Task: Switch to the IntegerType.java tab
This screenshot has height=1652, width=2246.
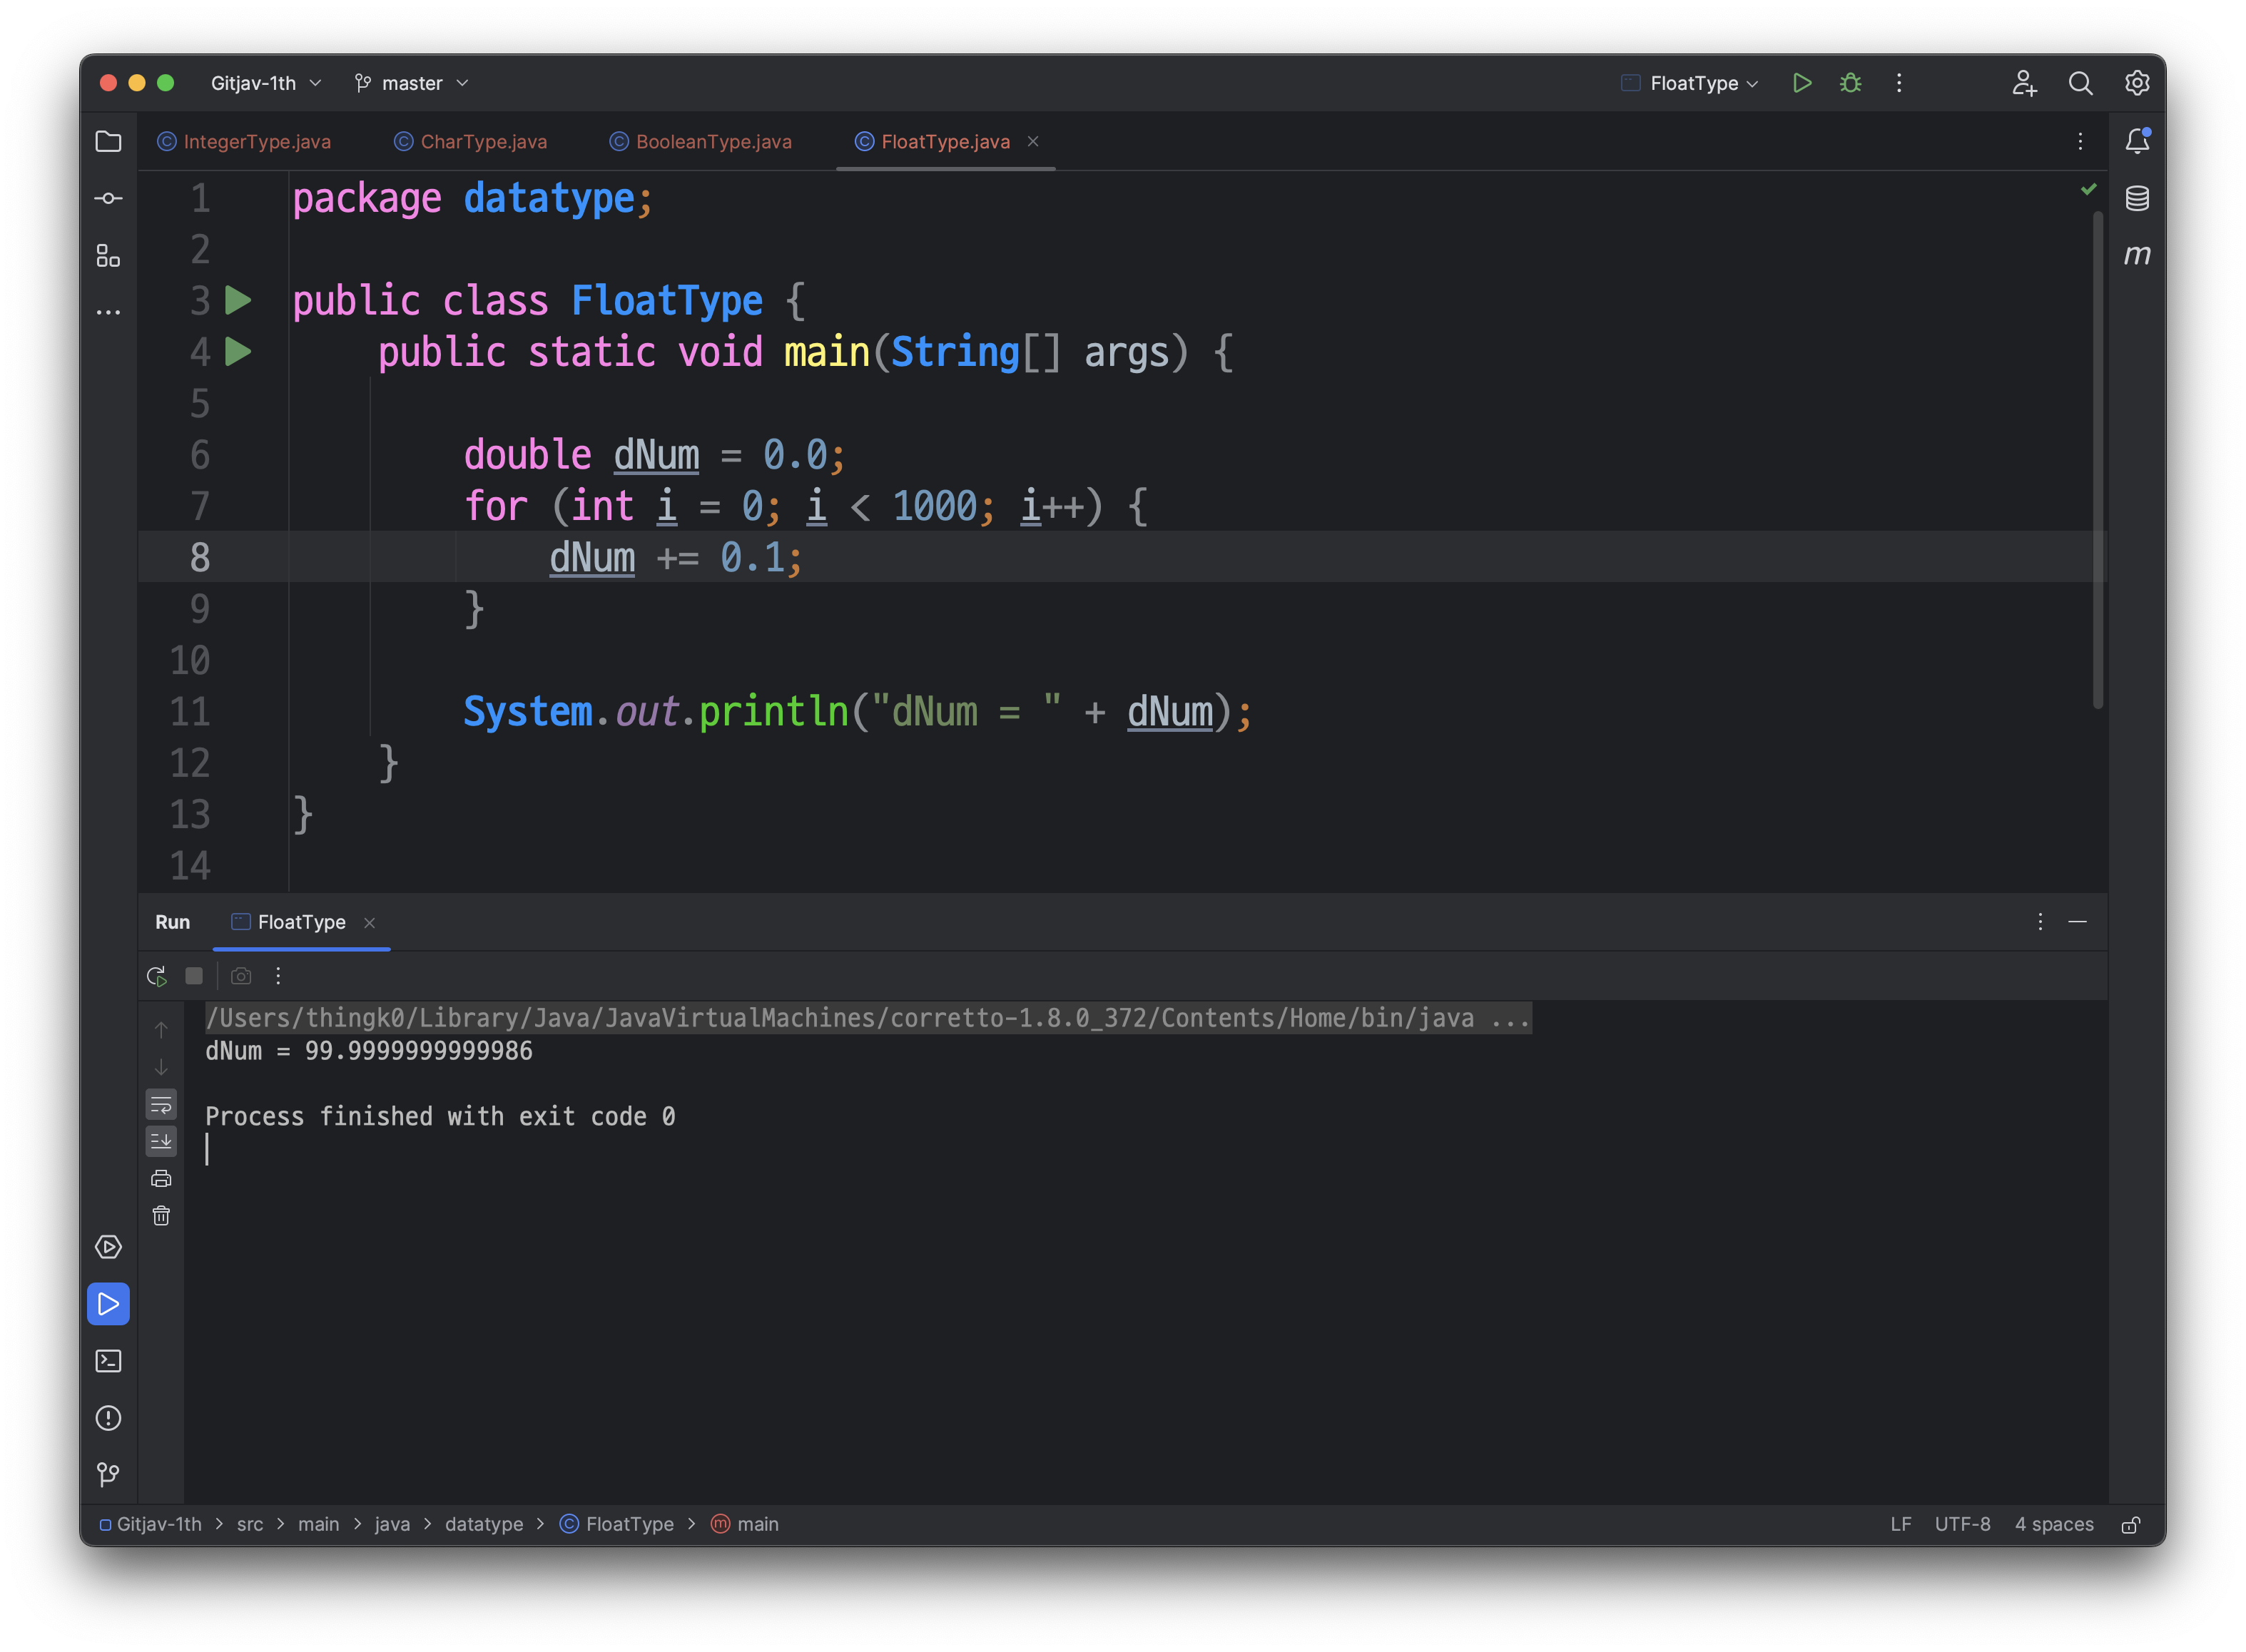Action: 256,142
